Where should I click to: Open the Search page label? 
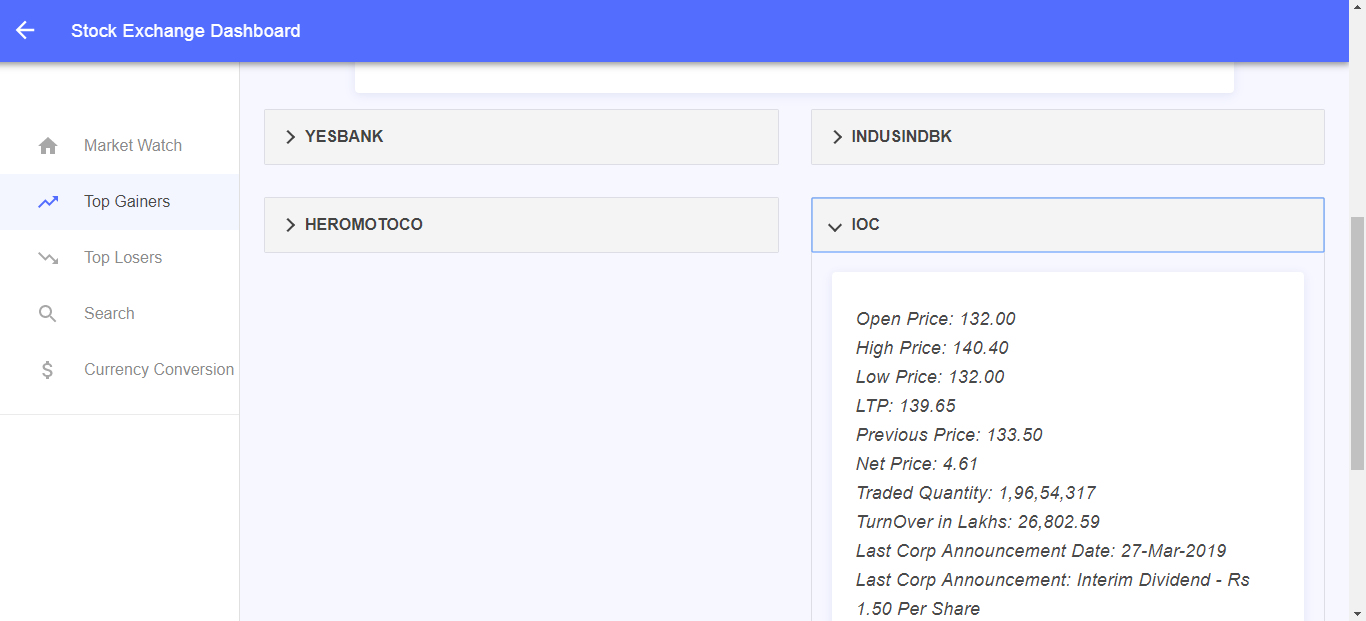coord(109,314)
